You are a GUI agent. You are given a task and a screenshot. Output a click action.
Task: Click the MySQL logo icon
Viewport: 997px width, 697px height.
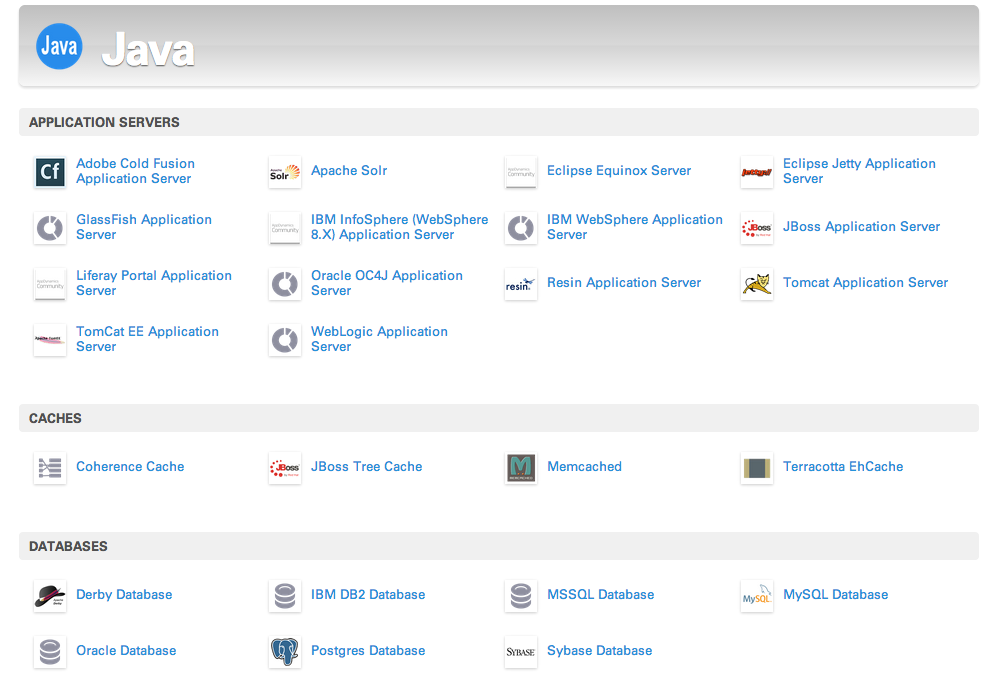pyautogui.click(x=757, y=596)
